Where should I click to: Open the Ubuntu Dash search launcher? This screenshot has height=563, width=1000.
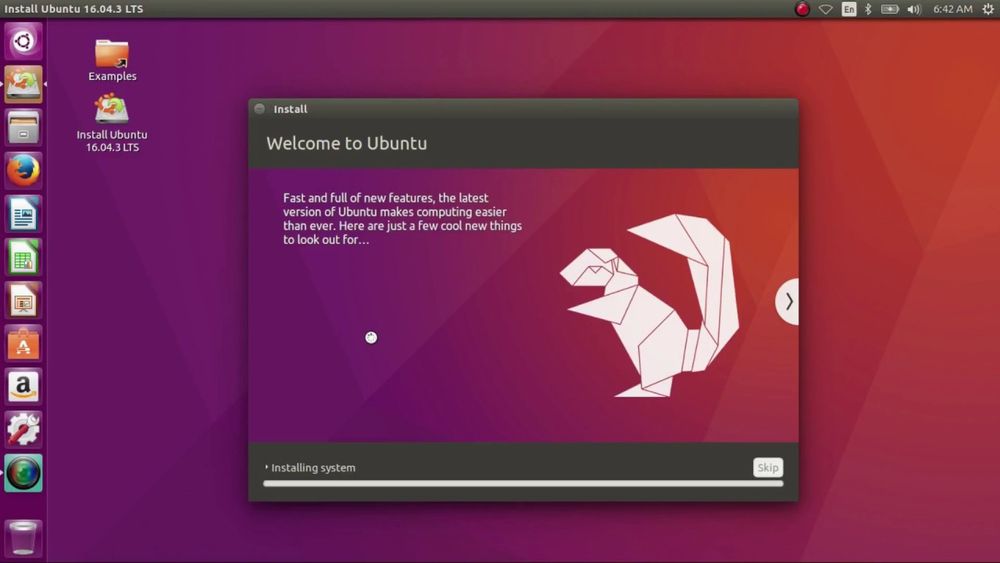(24, 41)
